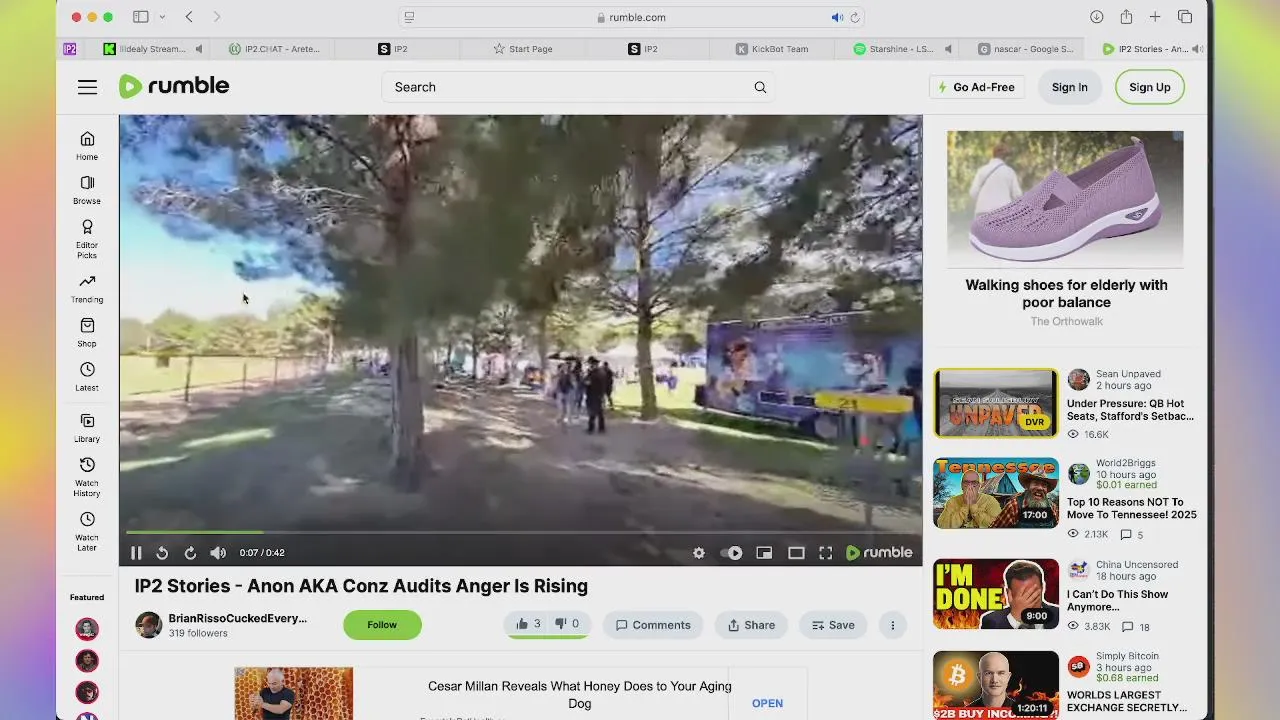
Task: Open I Can't Do This Show thumbnail
Action: click(x=996, y=594)
